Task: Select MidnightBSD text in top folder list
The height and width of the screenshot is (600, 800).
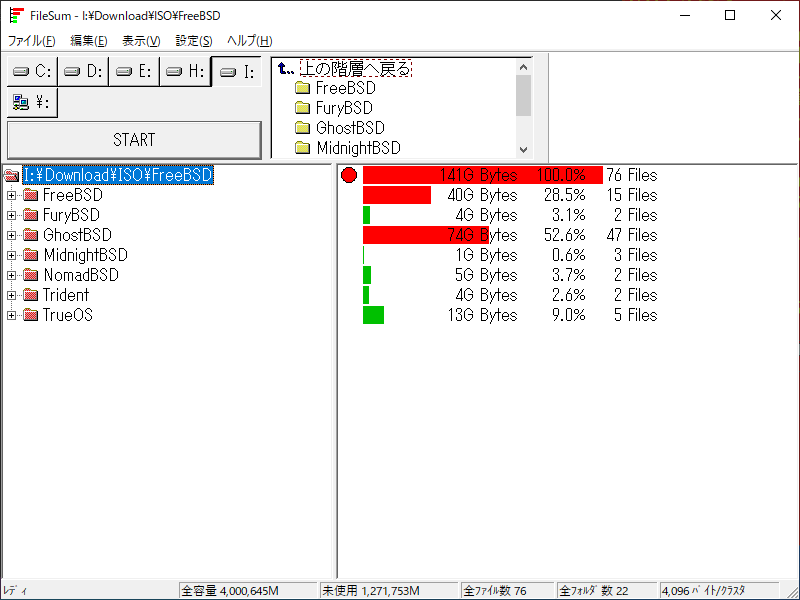Action: click(x=359, y=148)
